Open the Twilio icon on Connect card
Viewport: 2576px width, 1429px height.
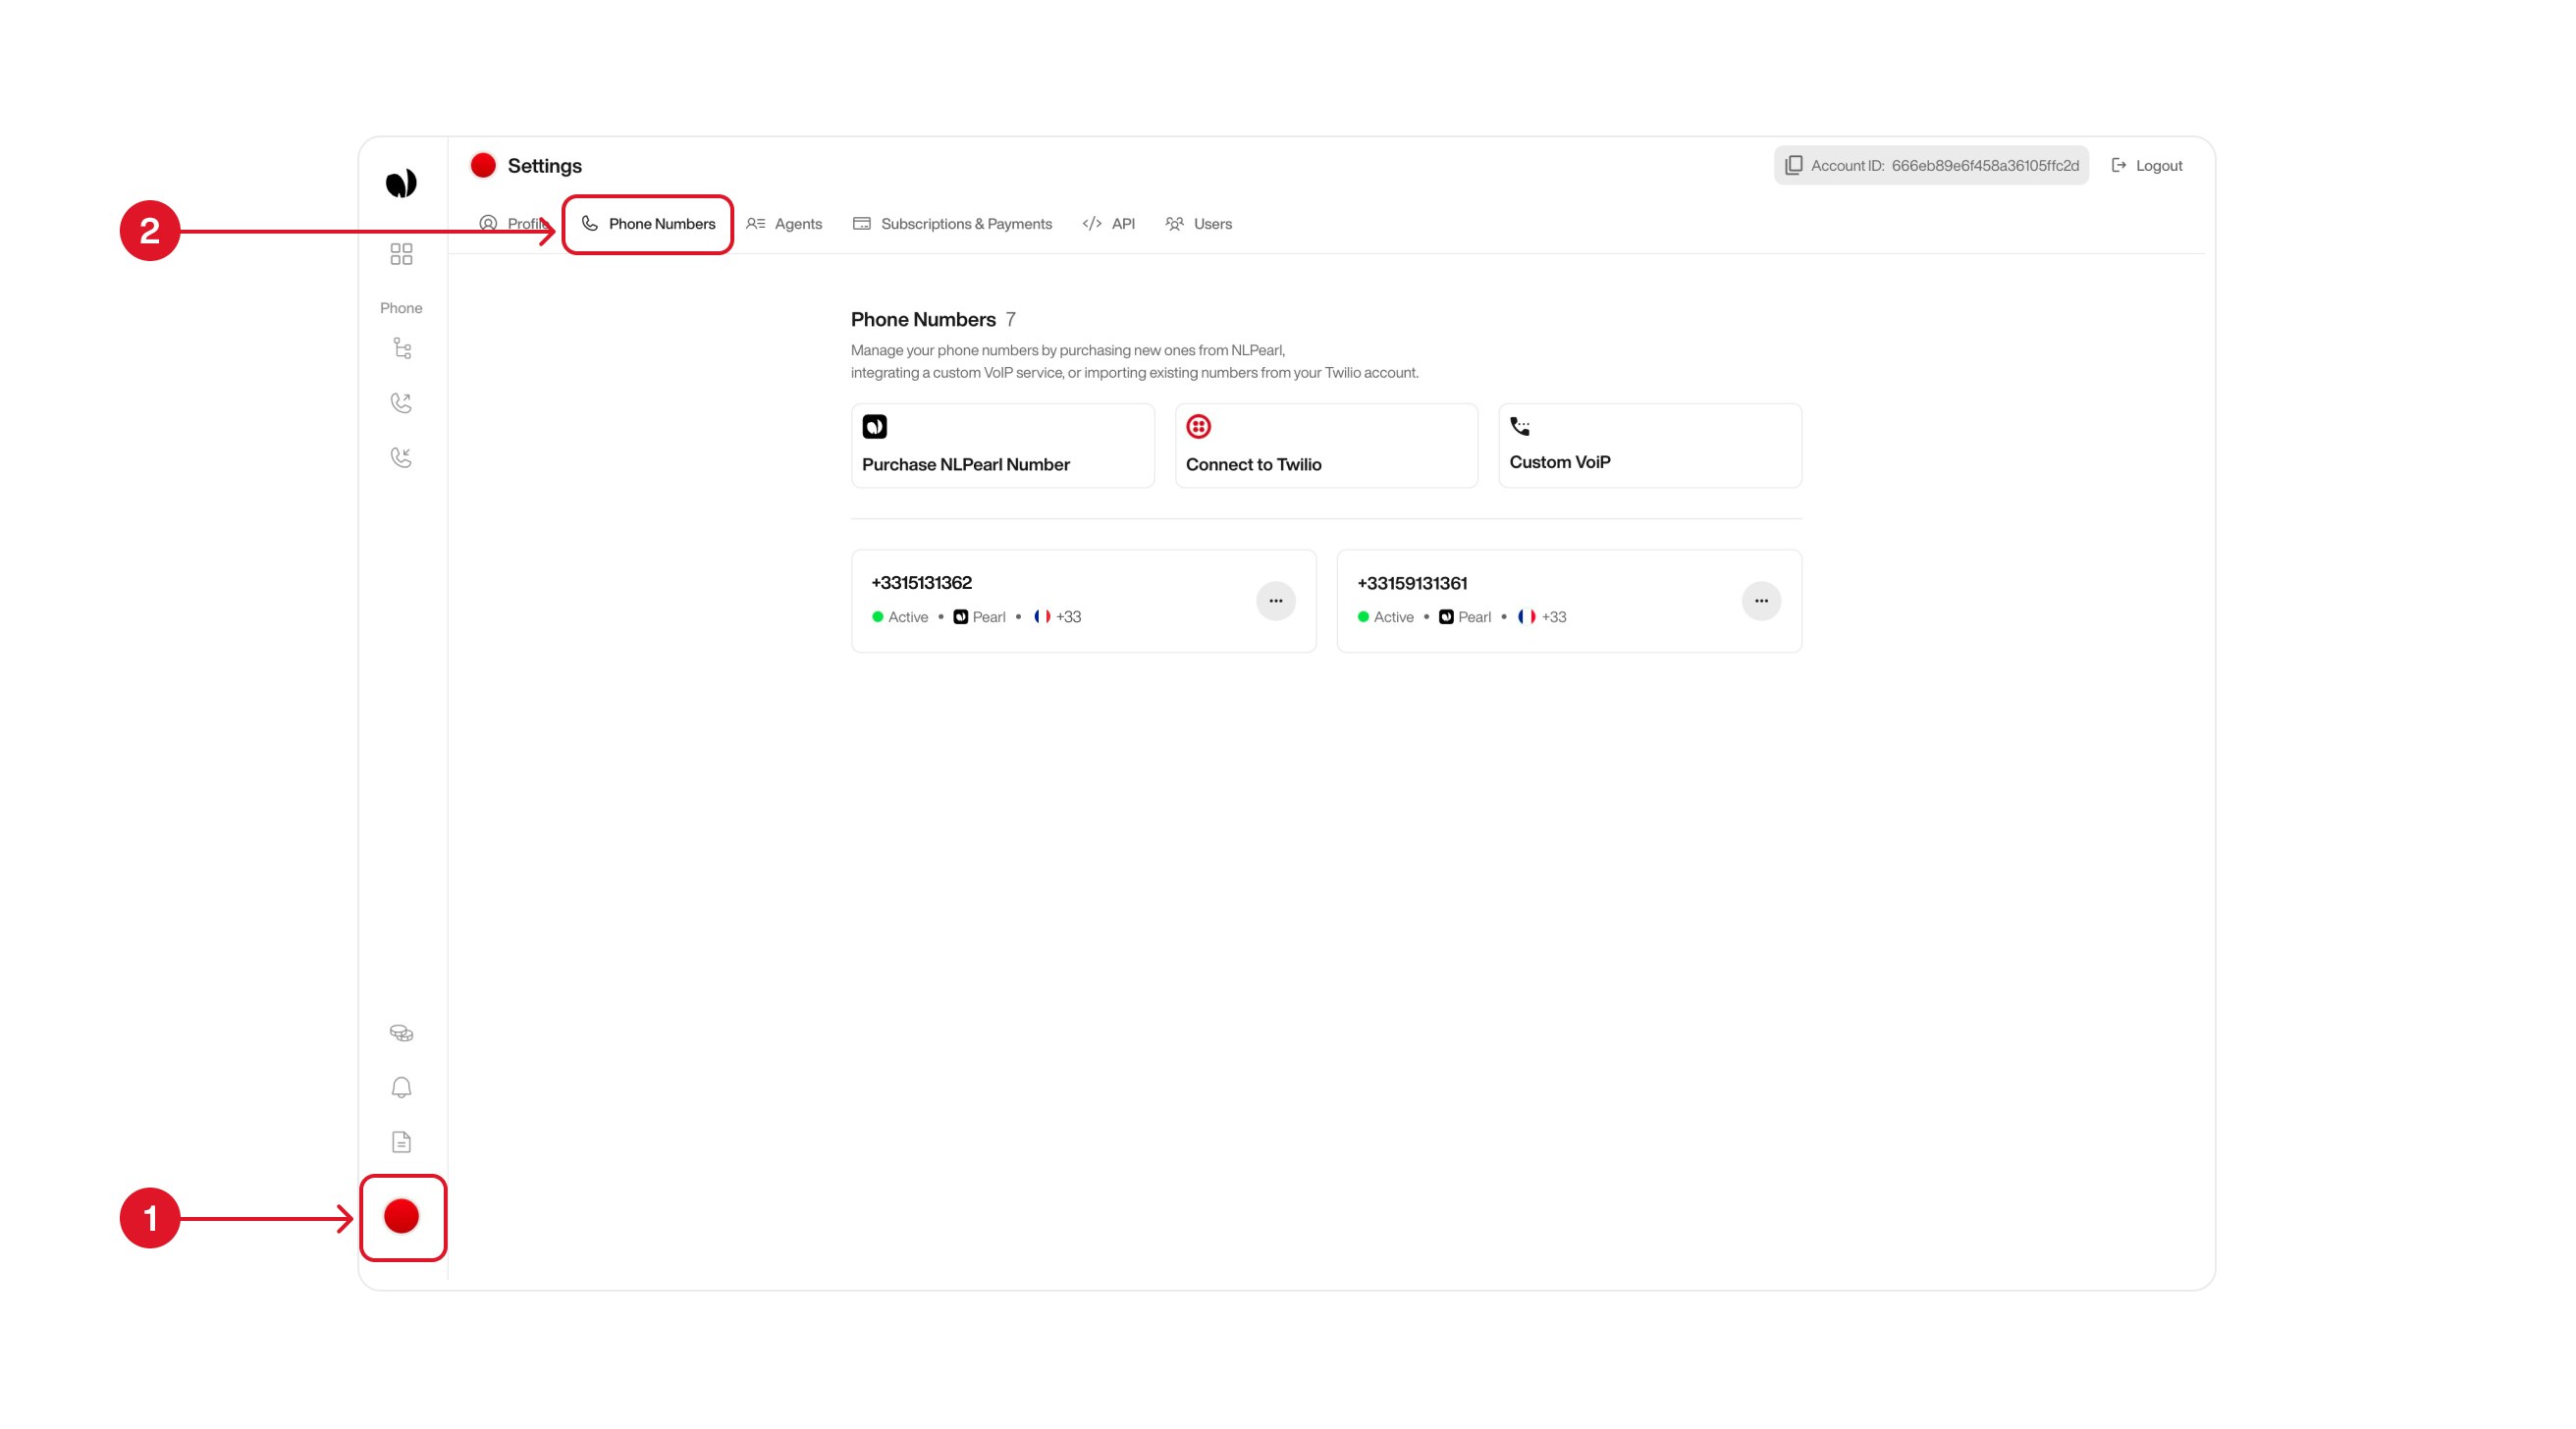click(x=1199, y=426)
